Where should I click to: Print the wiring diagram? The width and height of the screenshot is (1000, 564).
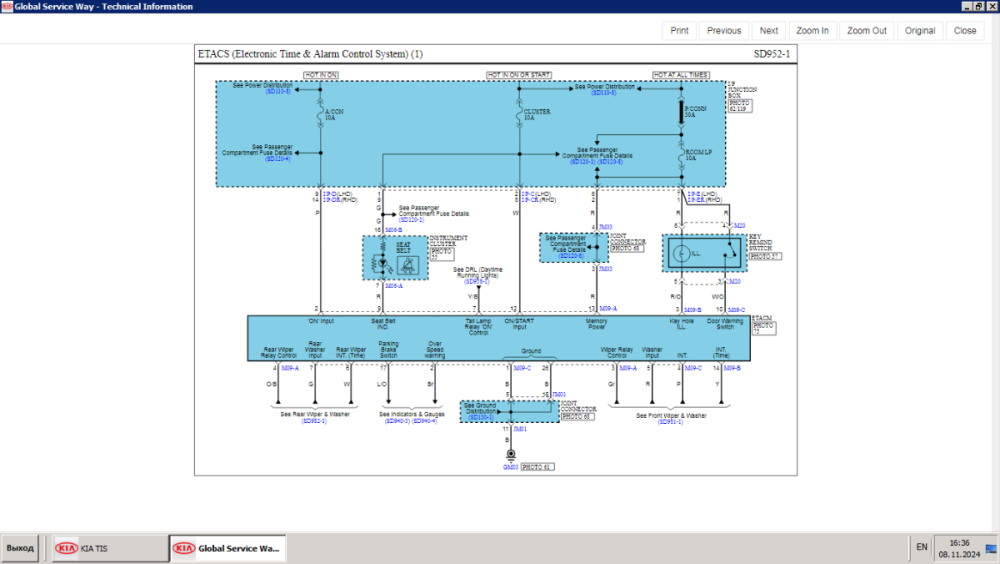[679, 31]
